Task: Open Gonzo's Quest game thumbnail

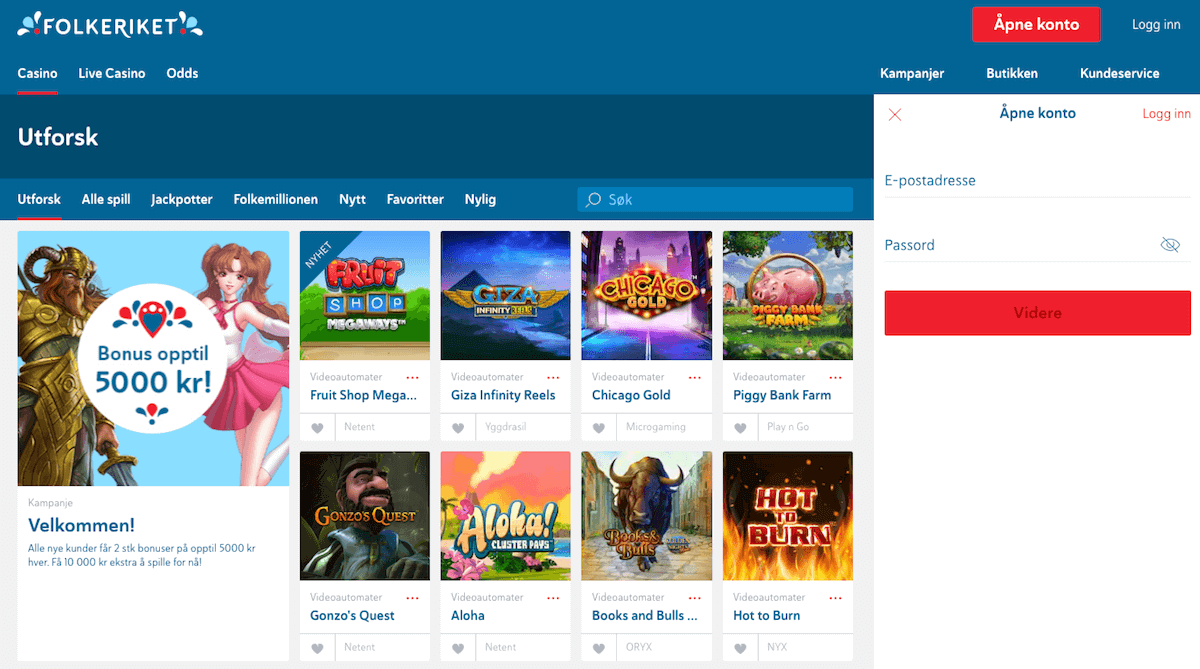Action: [365, 516]
